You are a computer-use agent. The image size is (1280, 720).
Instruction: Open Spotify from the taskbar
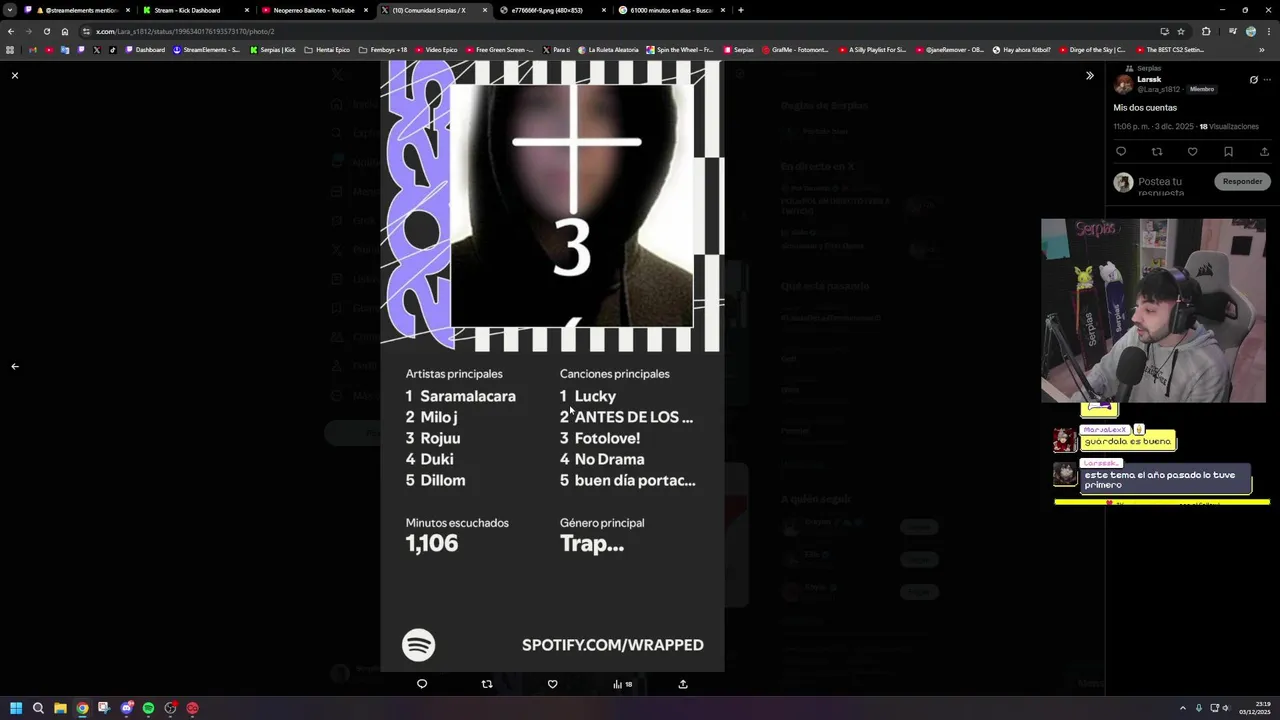pyautogui.click(x=148, y=708)
